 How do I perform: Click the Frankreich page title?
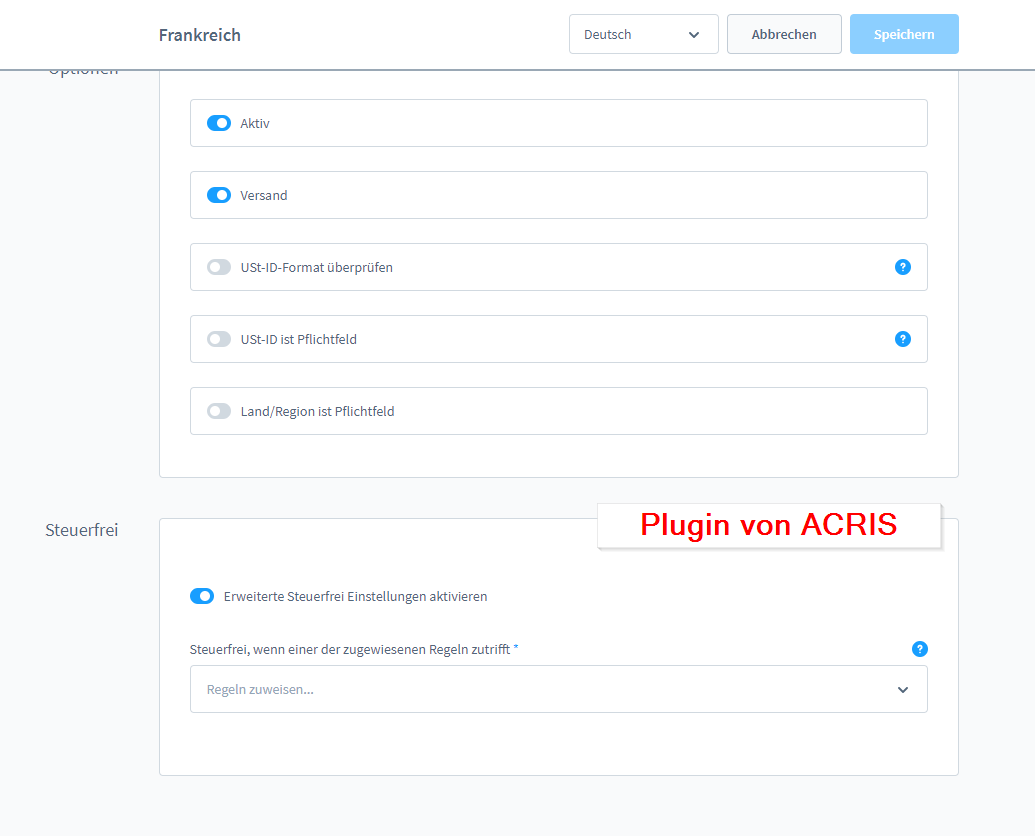click(x=199, y=35)
